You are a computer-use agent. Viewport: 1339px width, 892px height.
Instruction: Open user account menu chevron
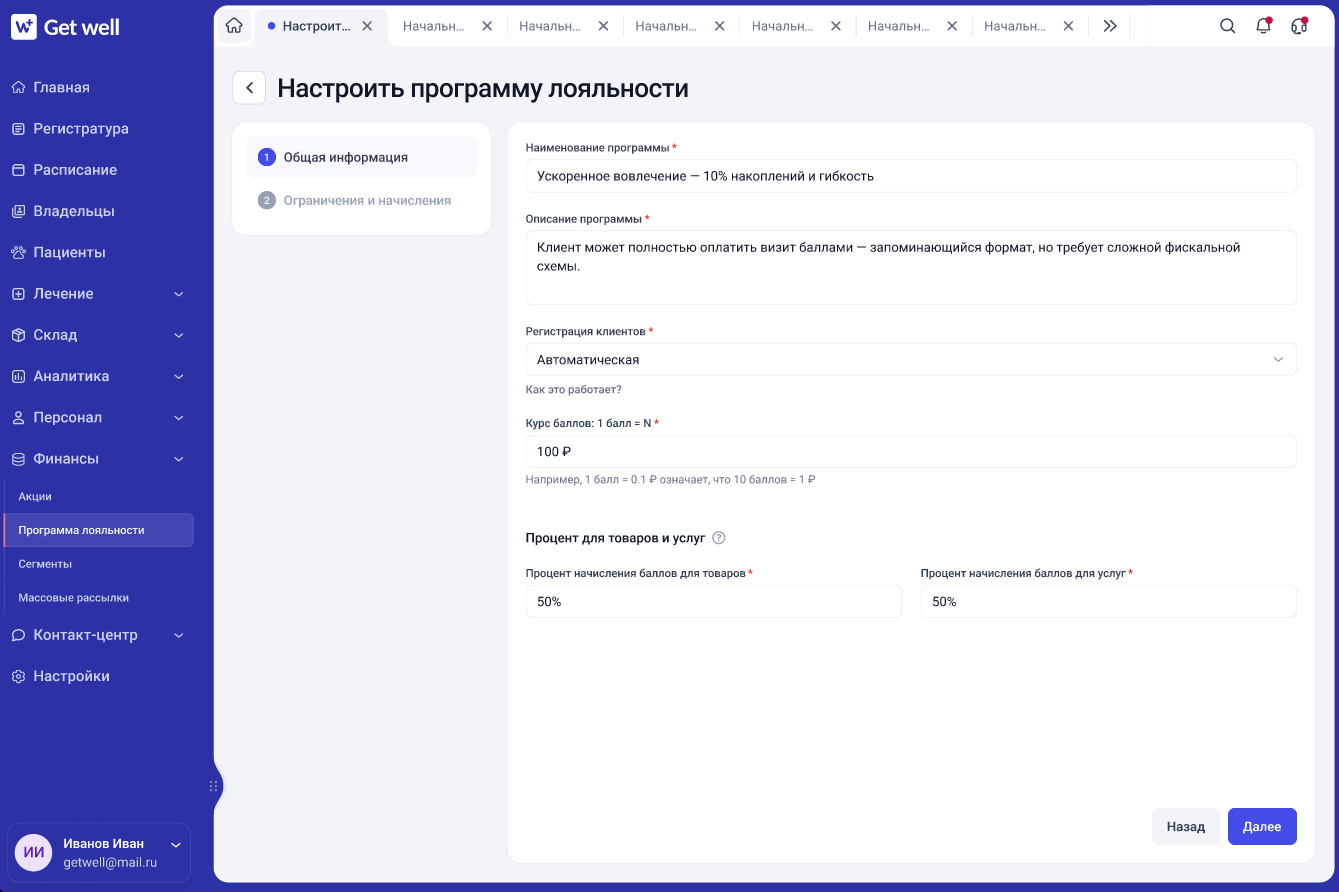pos(176,845)
